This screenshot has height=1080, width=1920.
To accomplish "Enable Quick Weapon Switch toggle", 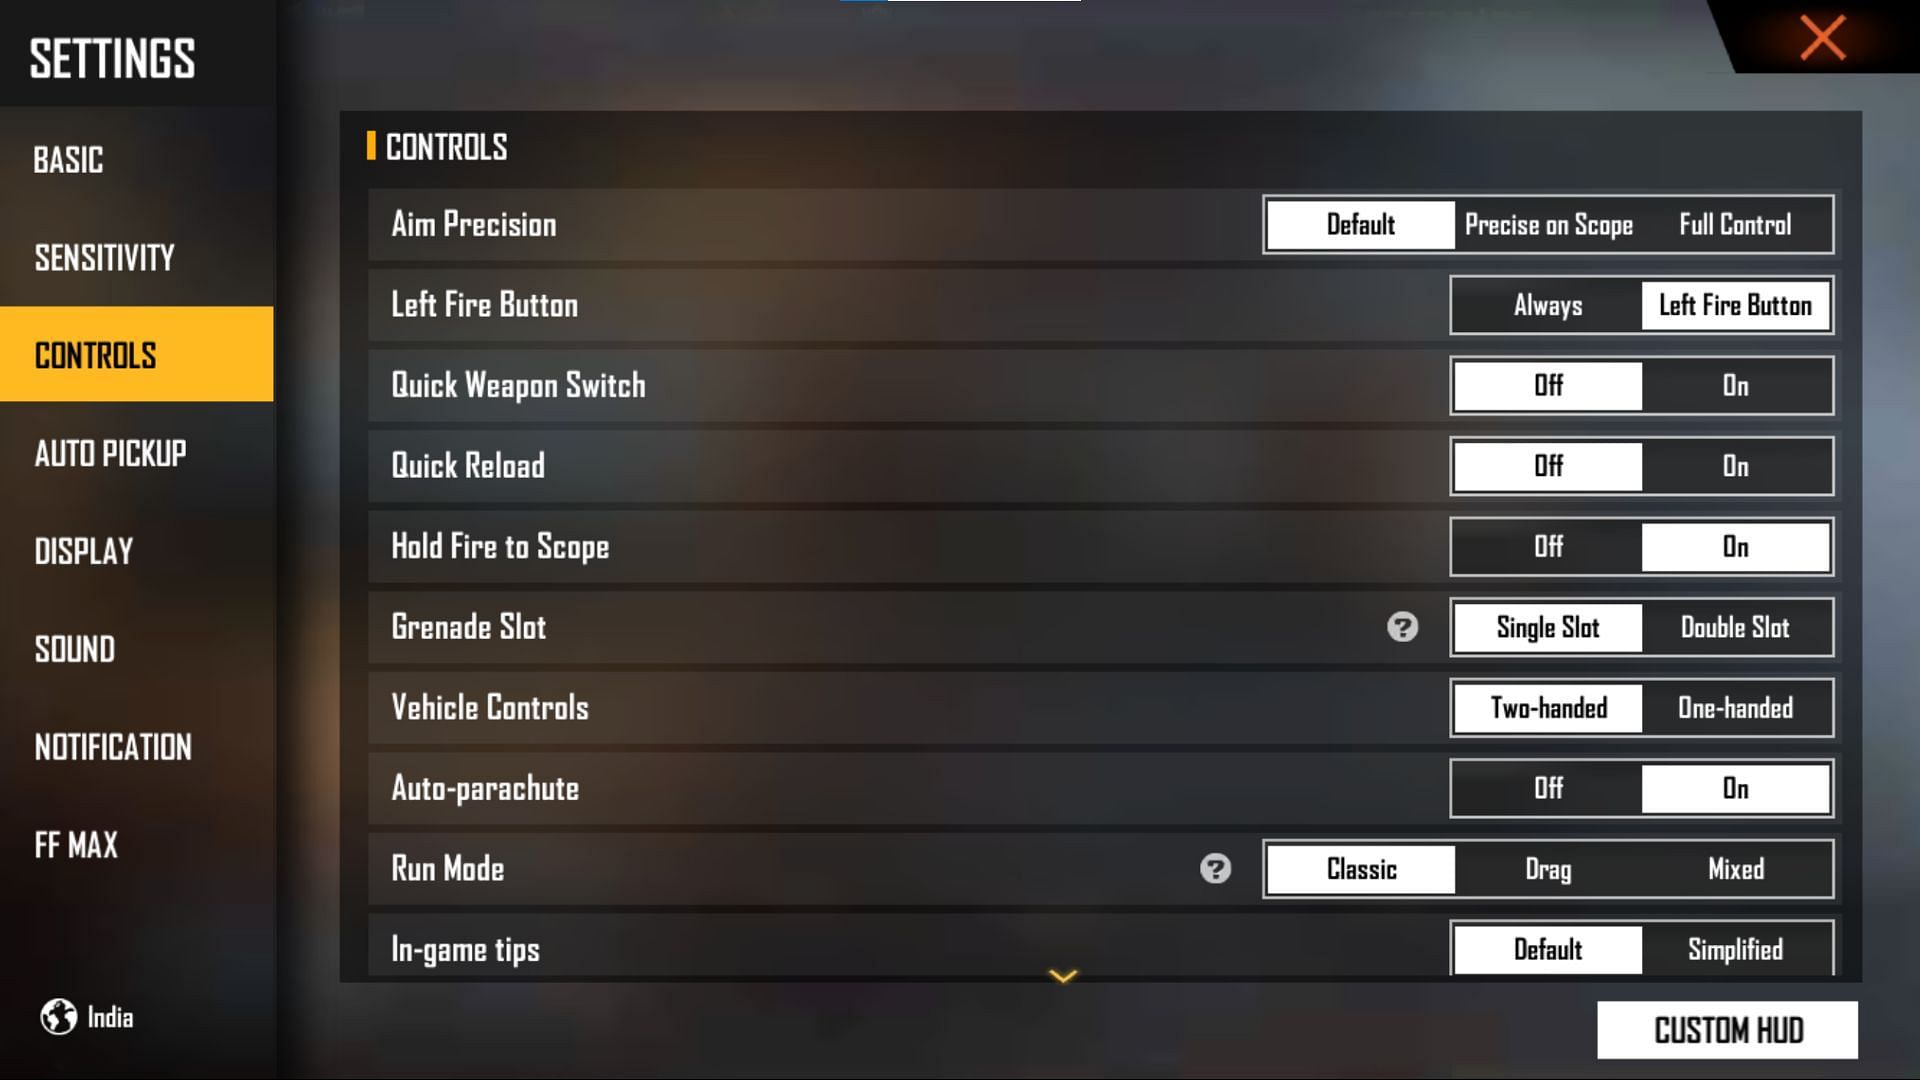I will 1734,385.
